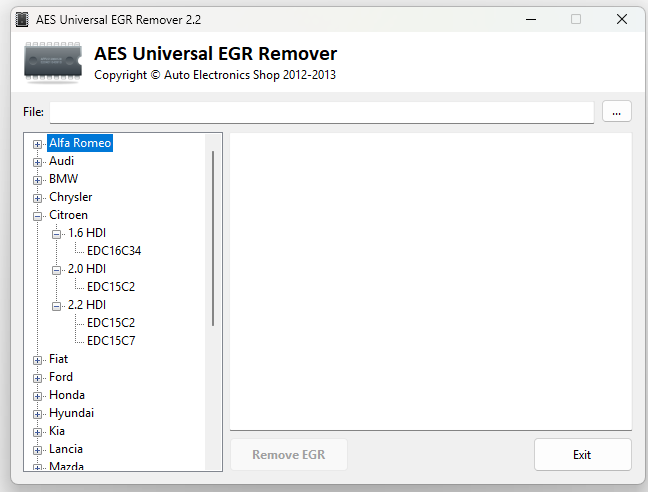The height and width of the screenshot is (492, 648).
Task: Expand the Chrysler tree node
Action: [x=37, y=198]
